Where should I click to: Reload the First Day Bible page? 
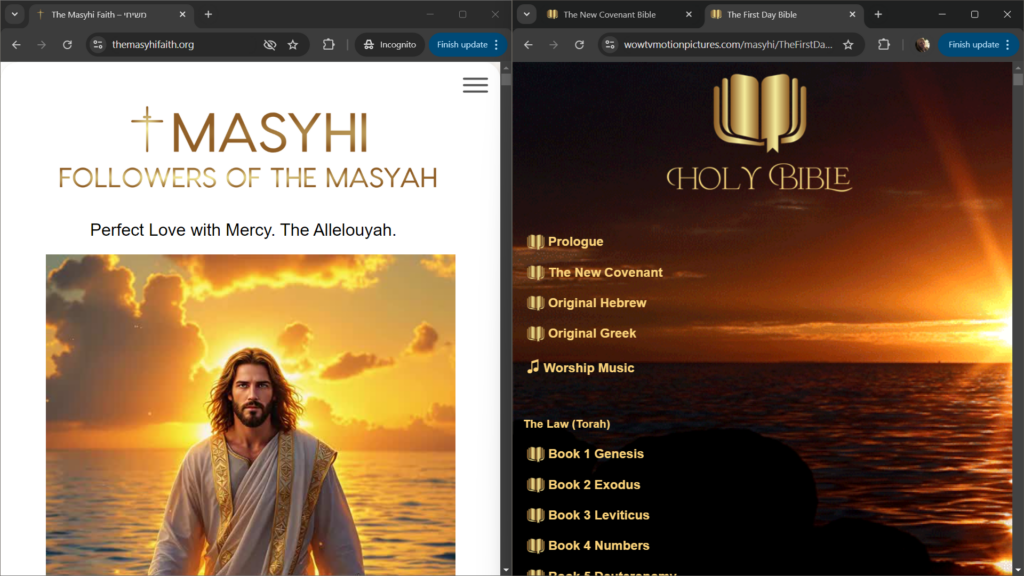click(x=579, y=45)
